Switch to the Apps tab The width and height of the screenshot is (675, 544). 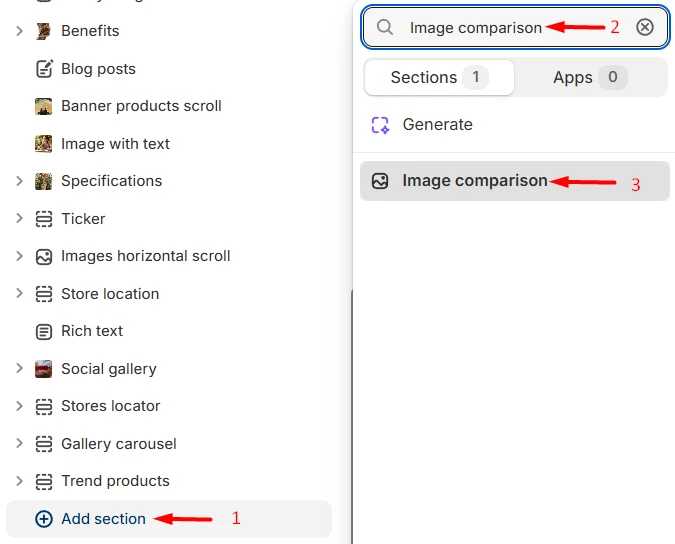pos(590,77)
